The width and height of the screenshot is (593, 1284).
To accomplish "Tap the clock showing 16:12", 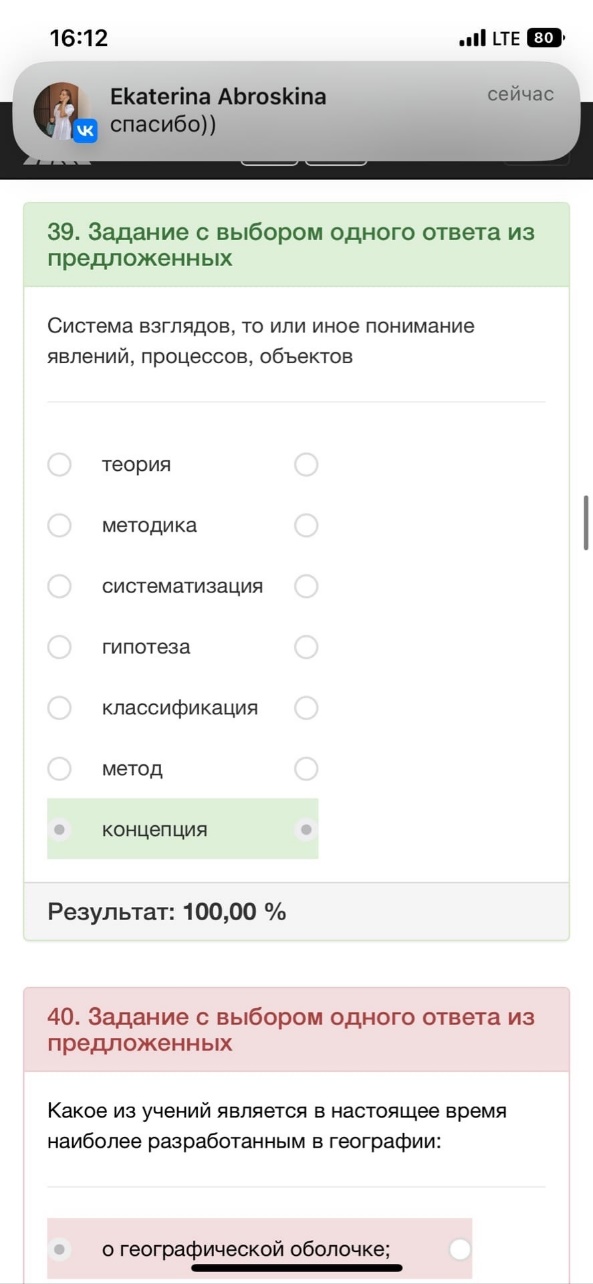I will [79, 38].
